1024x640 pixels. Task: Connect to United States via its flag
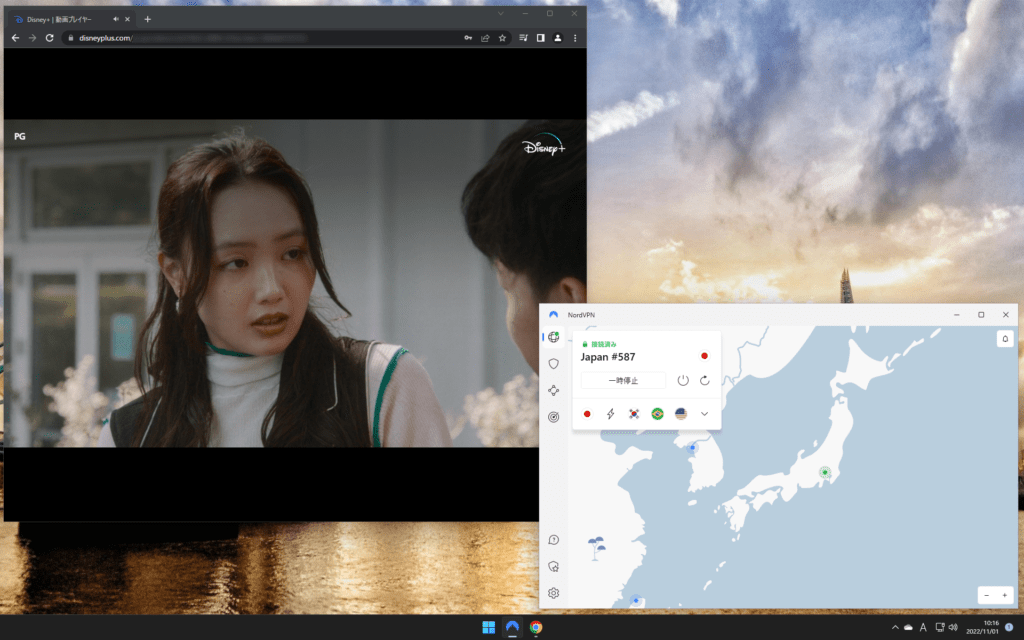click(x=681, y=414)
